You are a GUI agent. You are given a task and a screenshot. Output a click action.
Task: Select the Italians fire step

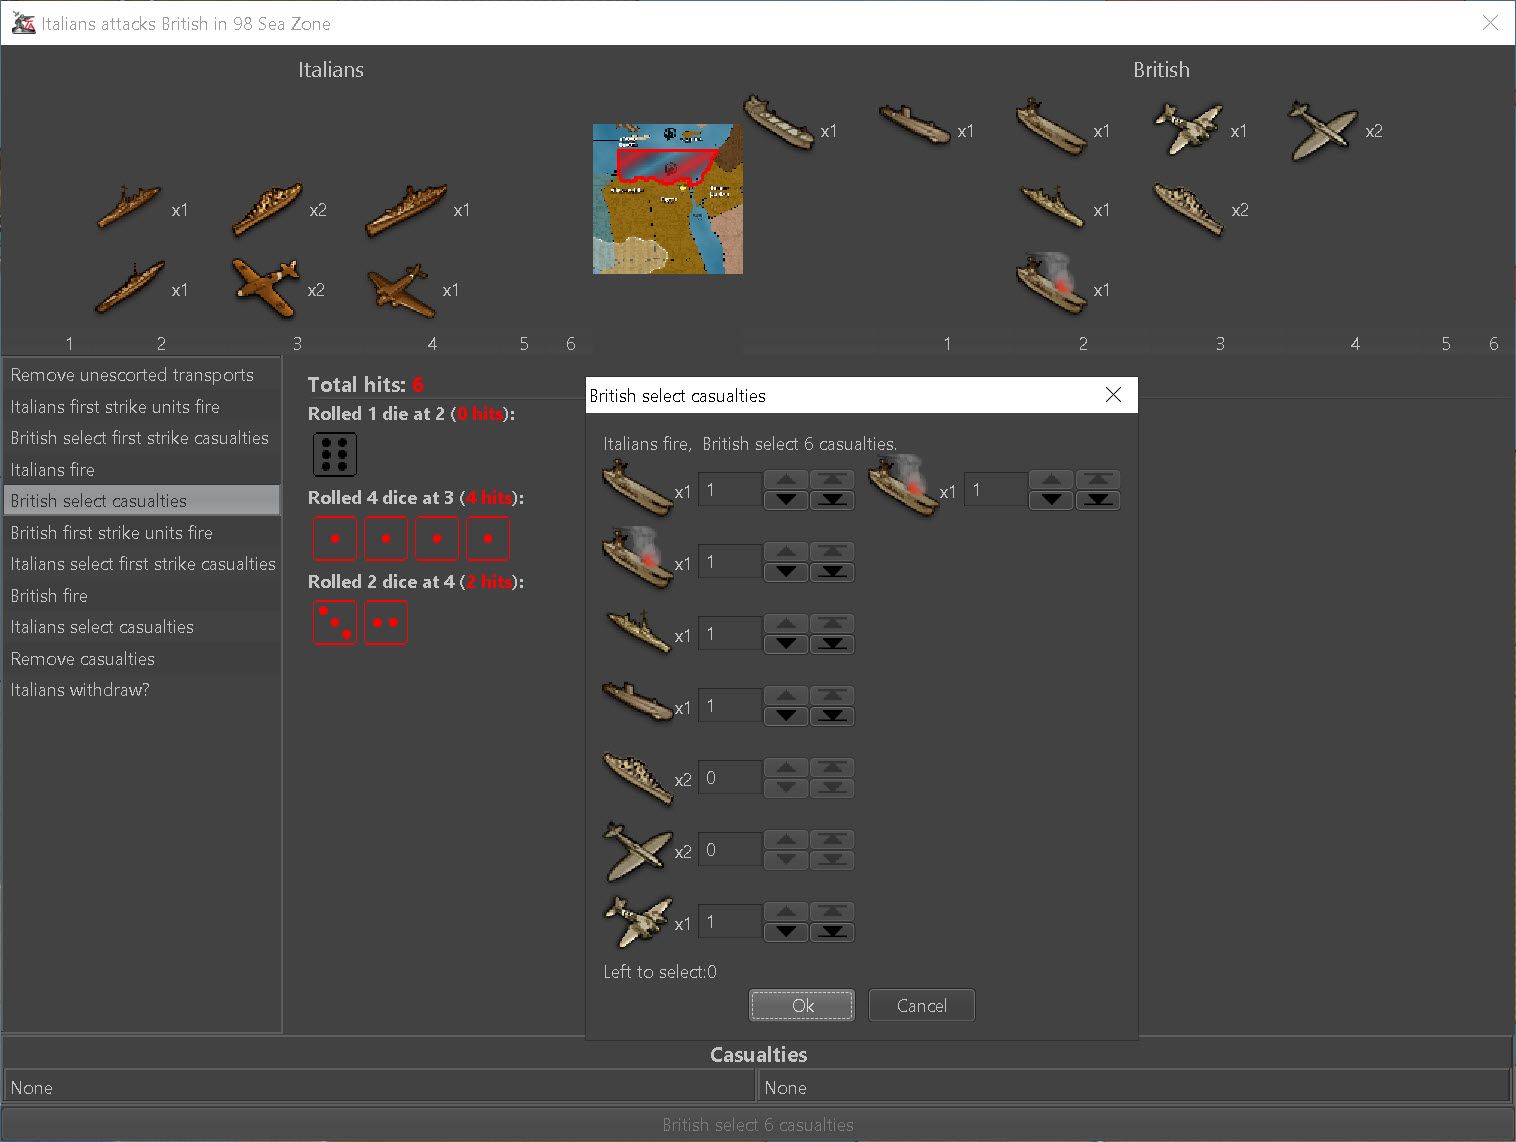(142, 470)
